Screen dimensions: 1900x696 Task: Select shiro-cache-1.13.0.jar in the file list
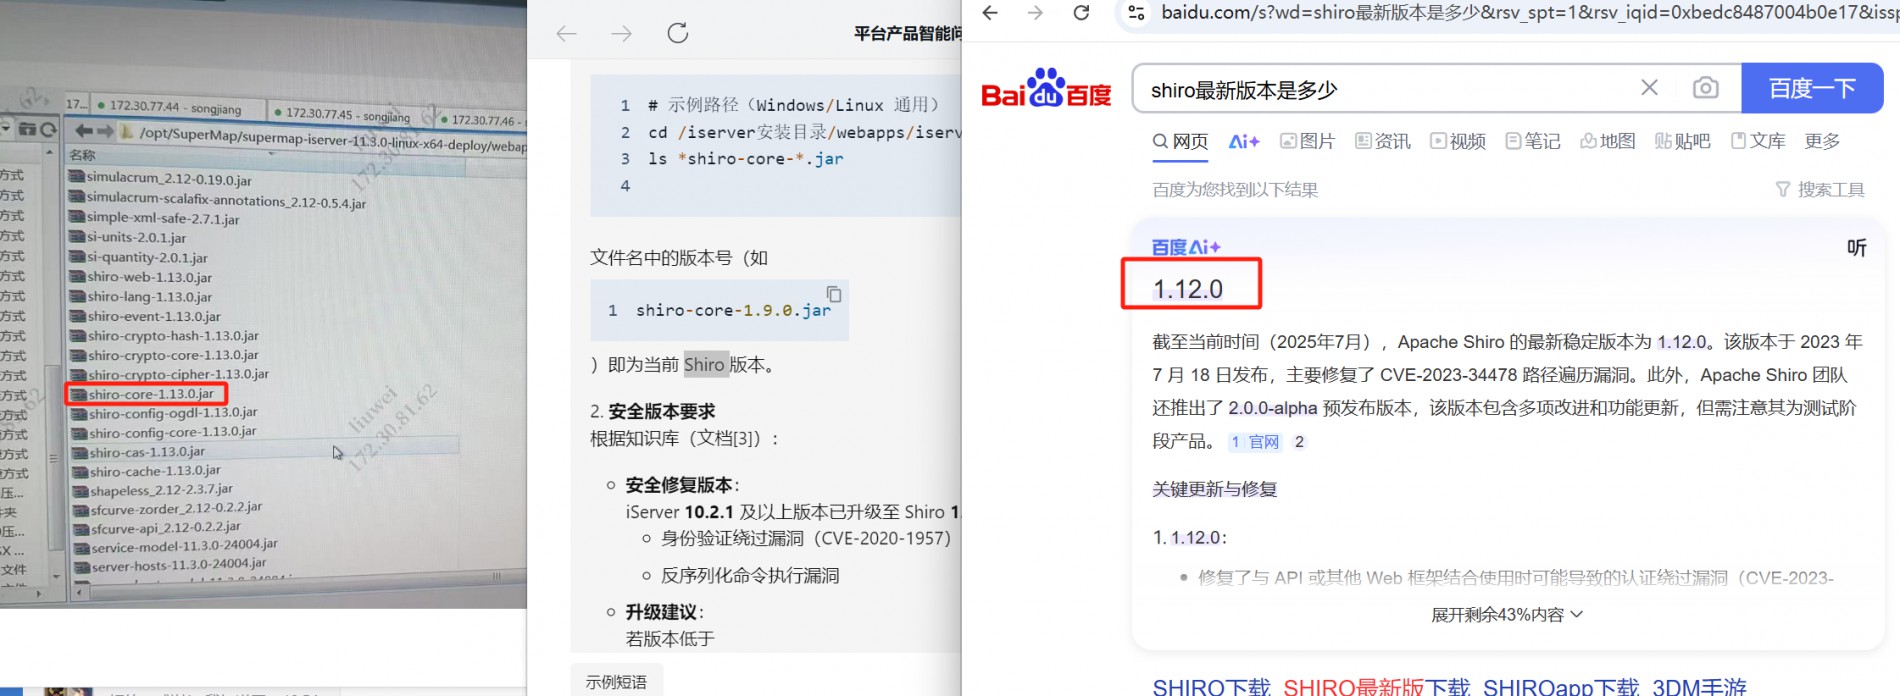click(x=155, y=471)
